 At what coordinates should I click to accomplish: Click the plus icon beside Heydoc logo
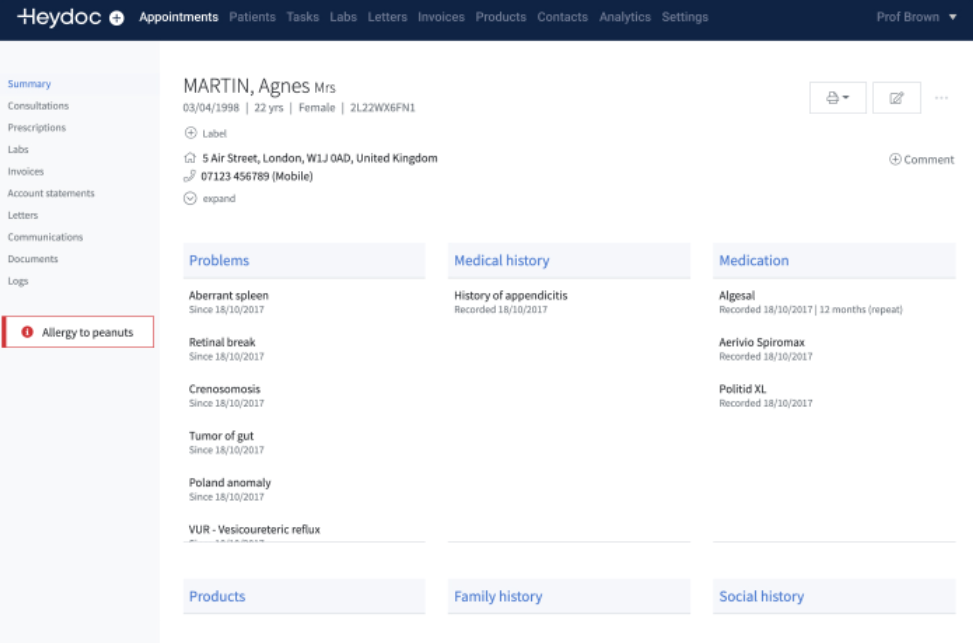pos(117,18)
